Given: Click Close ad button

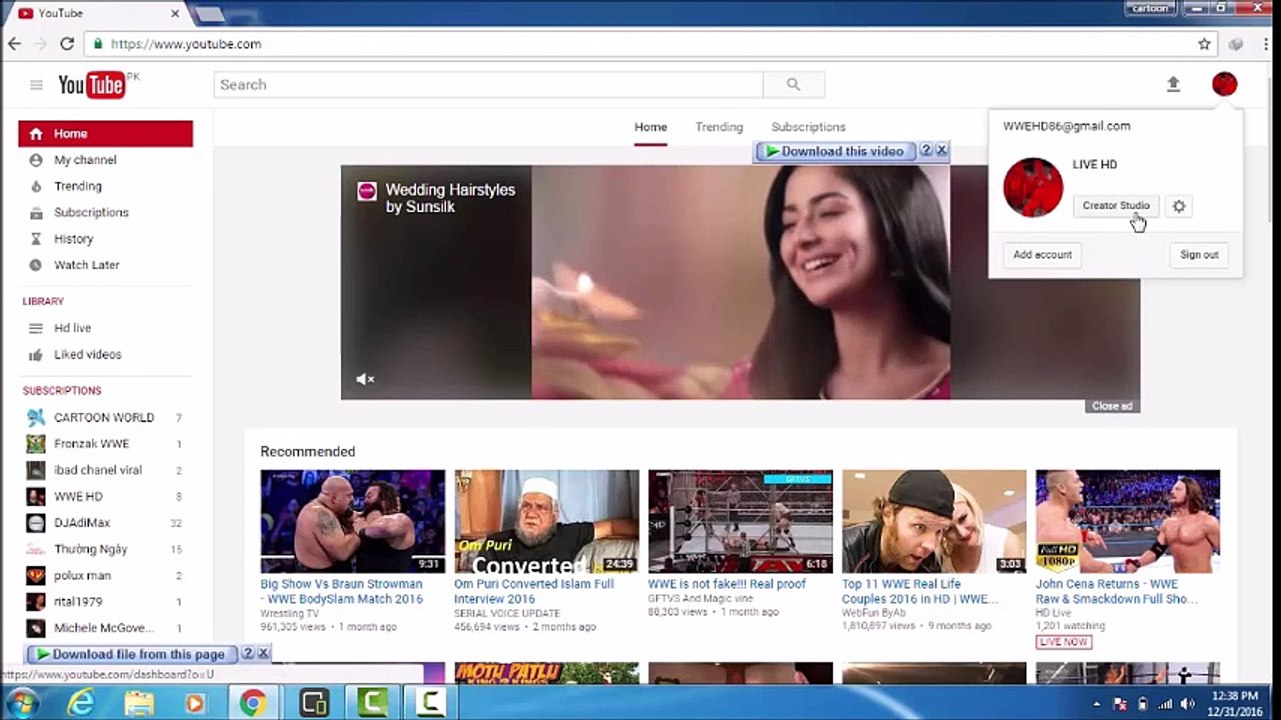Looking at the screenshot, I should (x=1112, y=406).
